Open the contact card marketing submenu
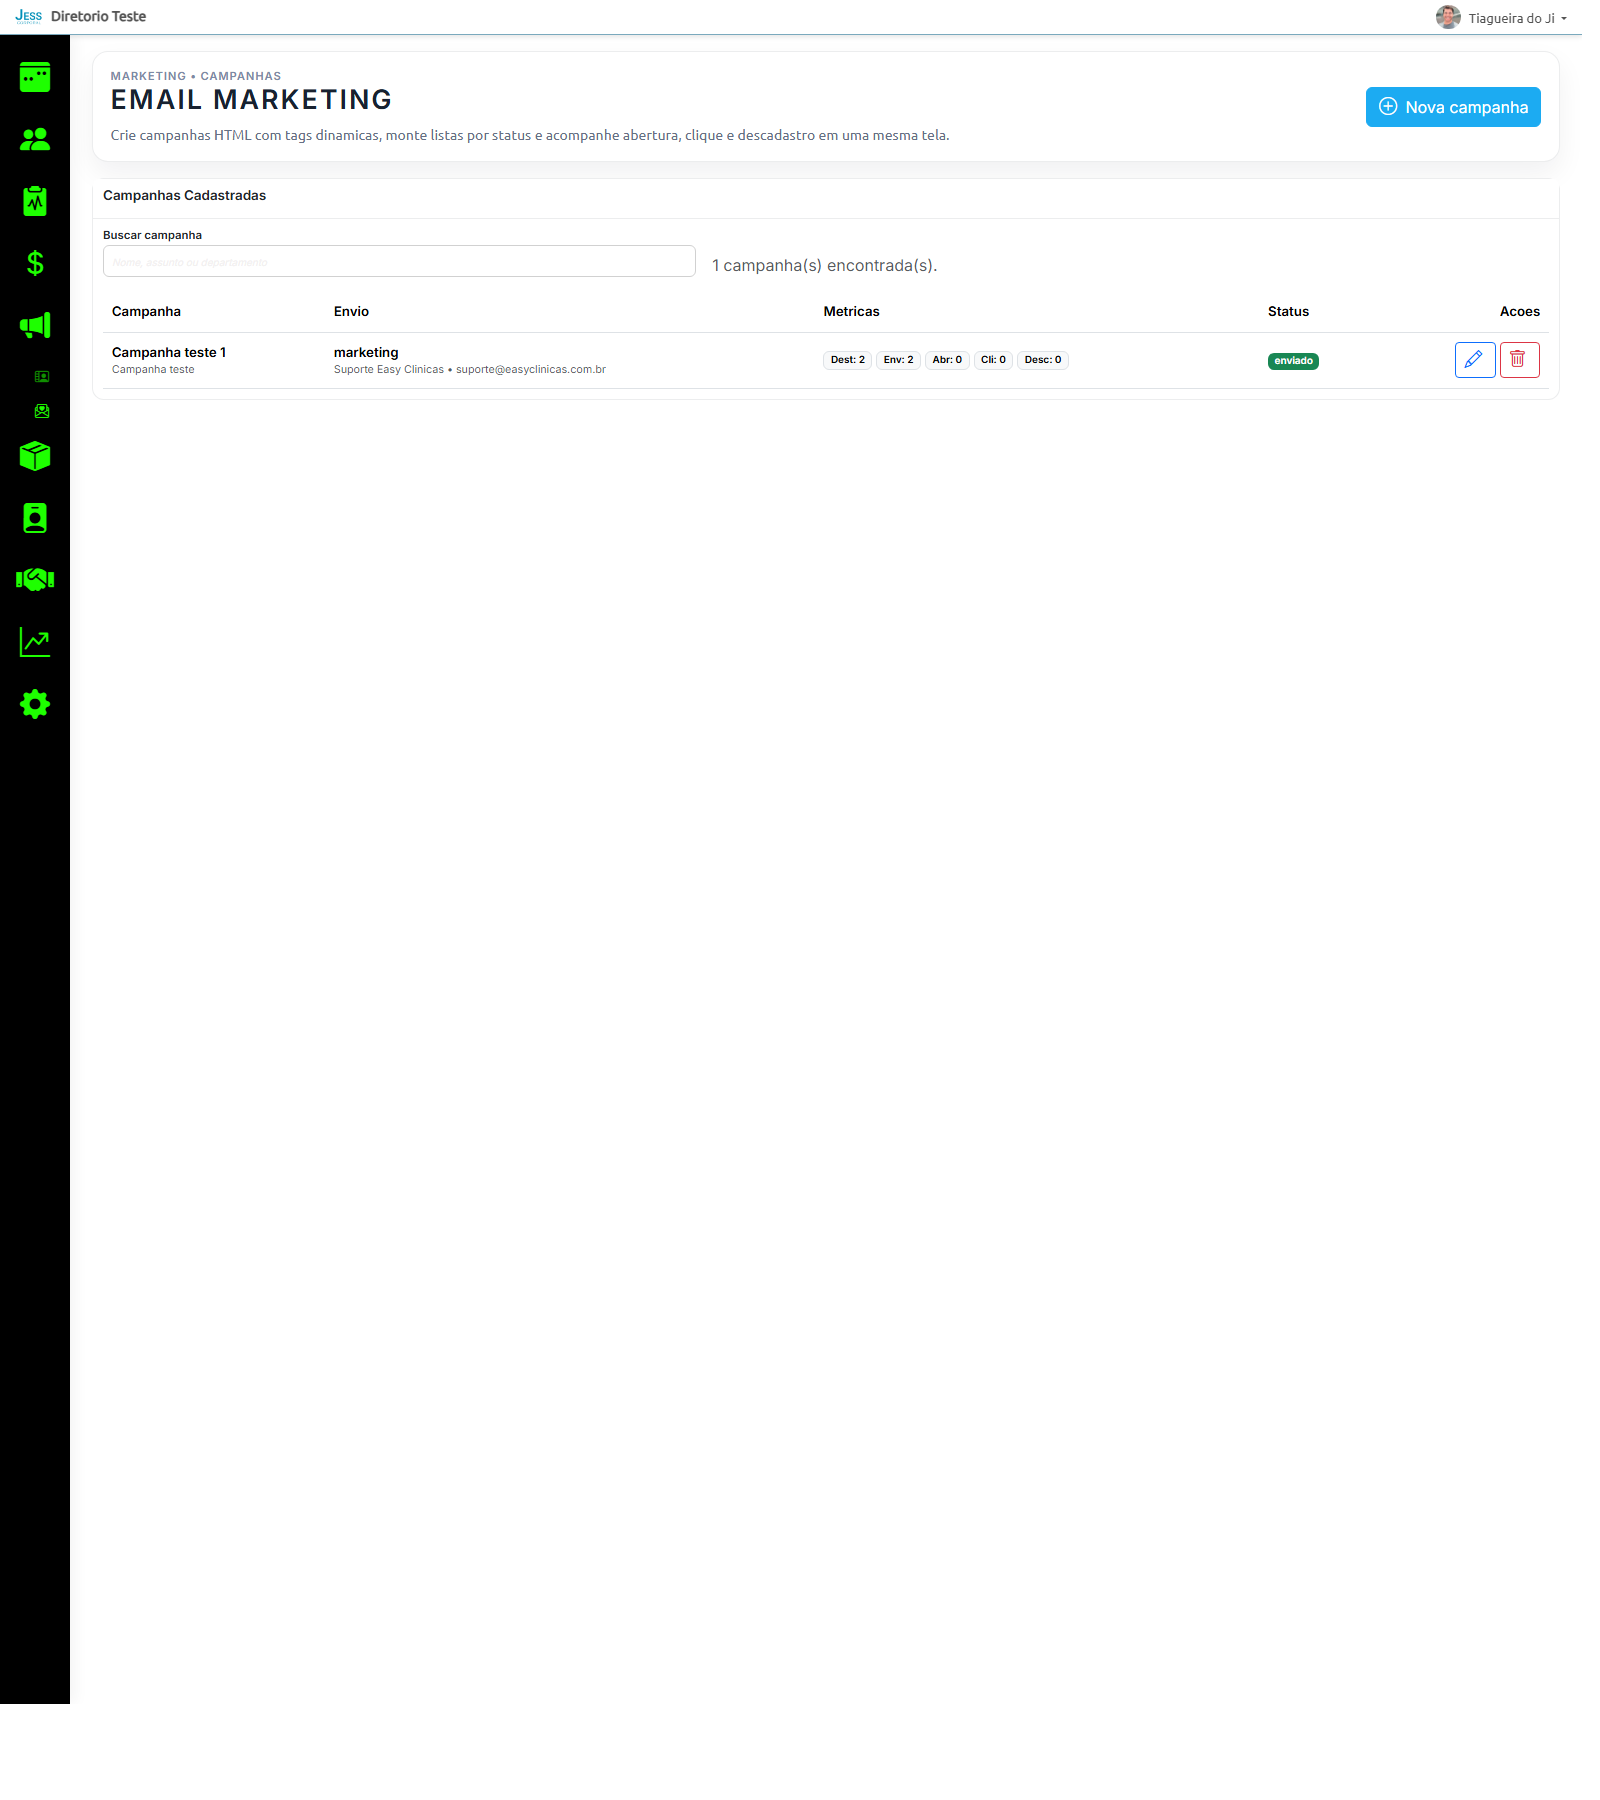 click(42, 377)
